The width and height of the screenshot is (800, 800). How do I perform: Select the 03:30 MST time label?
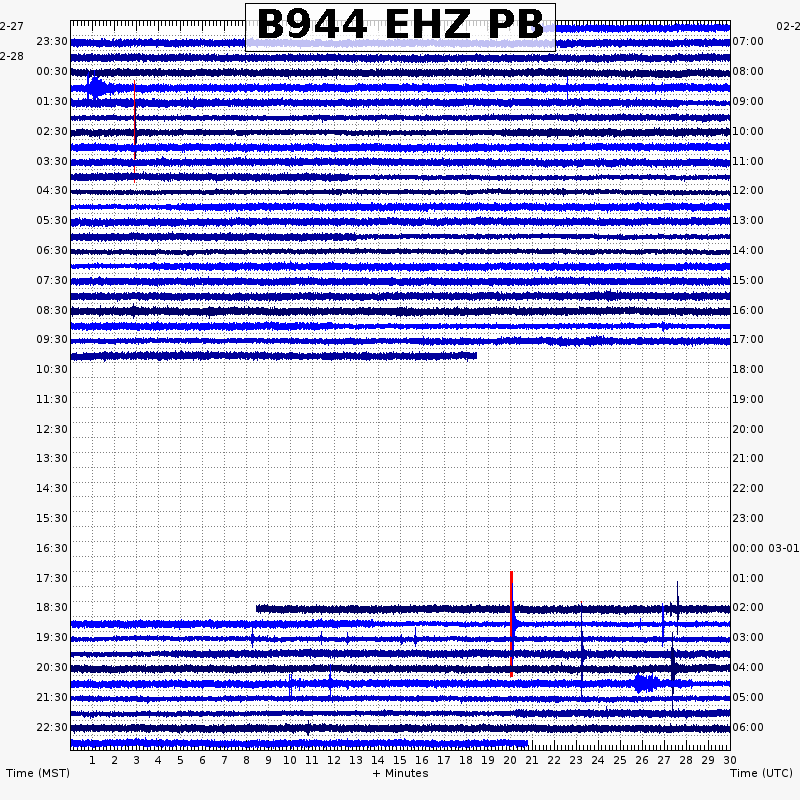point(52,162)
